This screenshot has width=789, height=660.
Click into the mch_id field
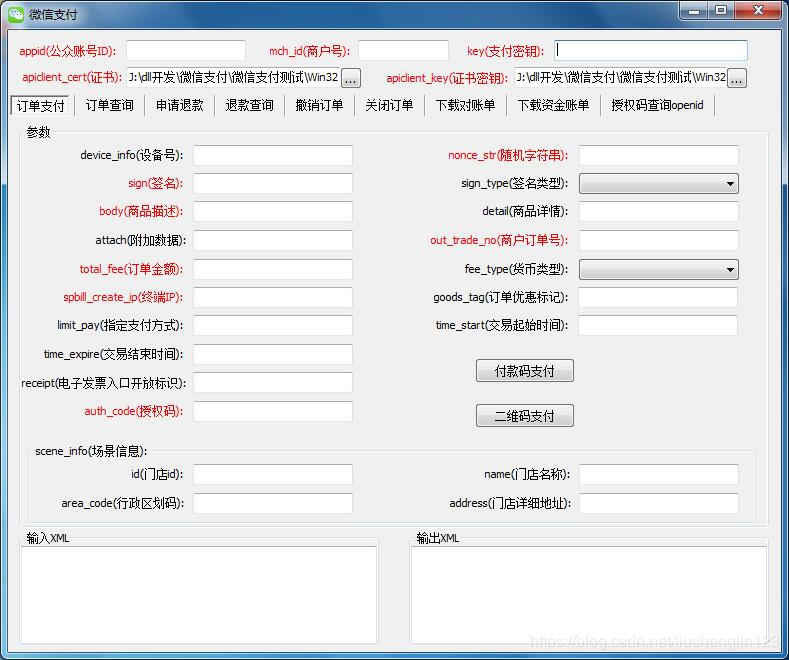(x=403, y=51)
